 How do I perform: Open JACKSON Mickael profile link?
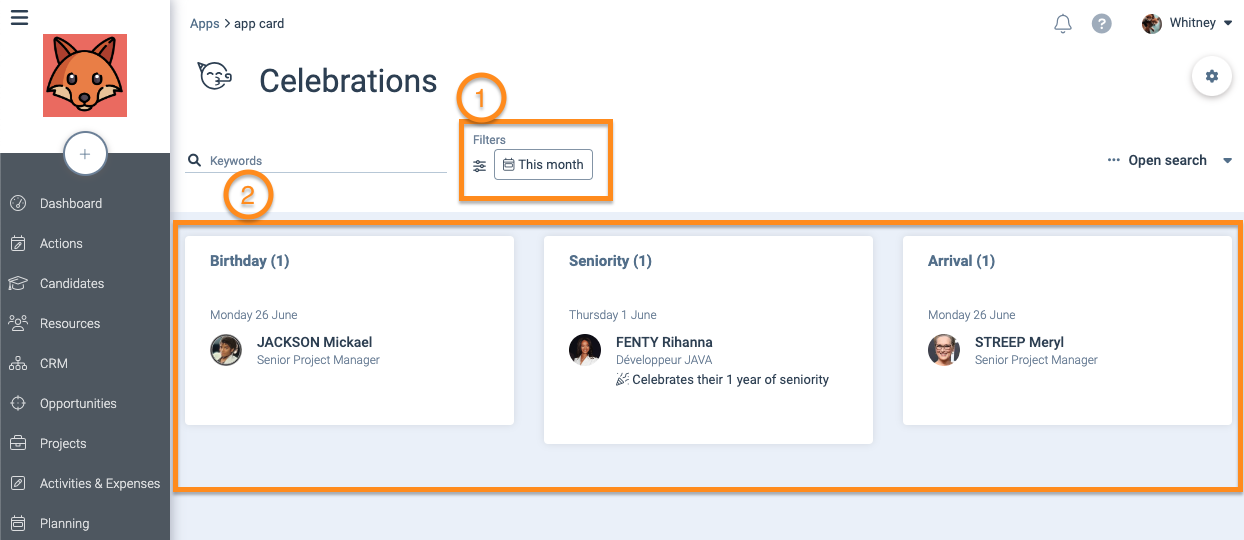pyautogui.click(x=314, y=342)
